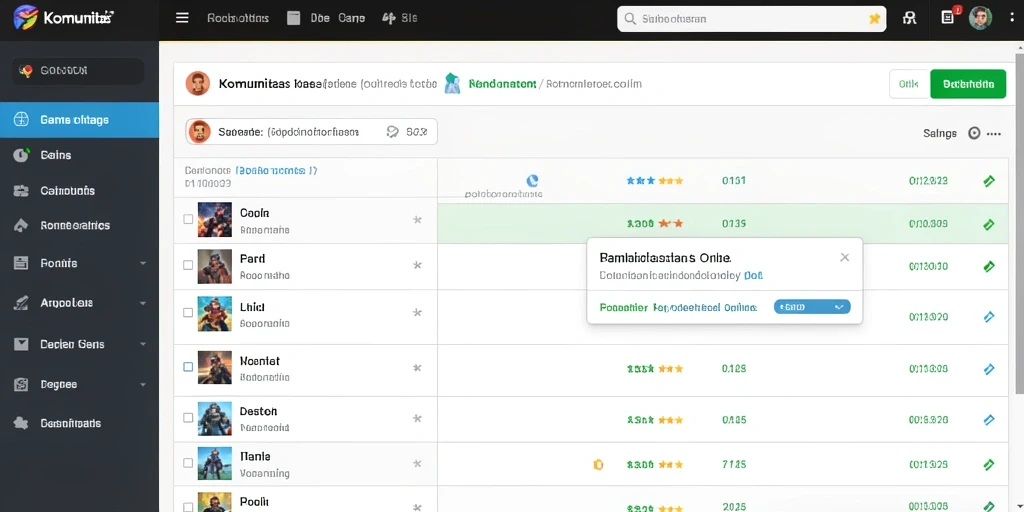Click the star icon in the Pard row
This screenshot has height=512, width=1024.
tap(417, 265)
